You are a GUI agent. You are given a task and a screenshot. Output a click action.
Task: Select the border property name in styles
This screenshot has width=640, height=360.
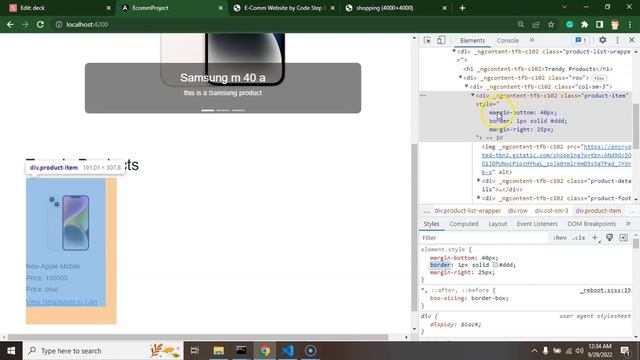click(440, 265)
